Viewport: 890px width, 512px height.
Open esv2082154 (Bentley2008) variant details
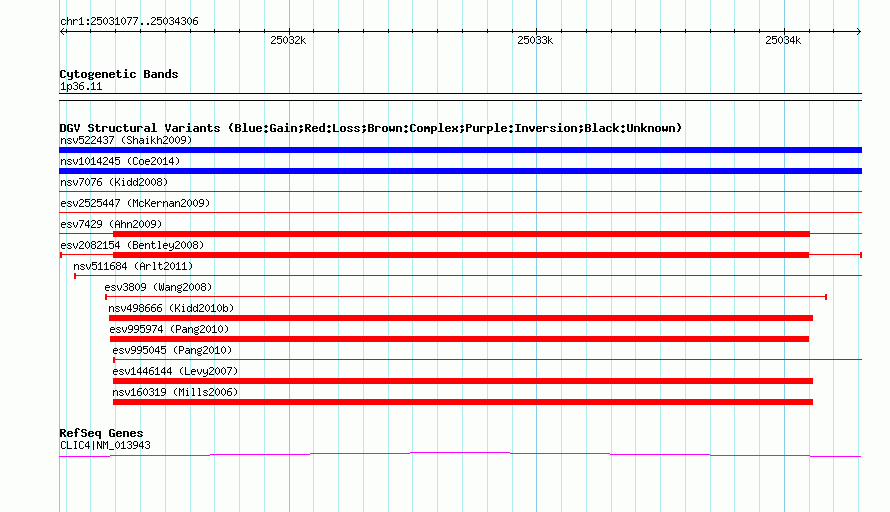click(x=132, y=245)
